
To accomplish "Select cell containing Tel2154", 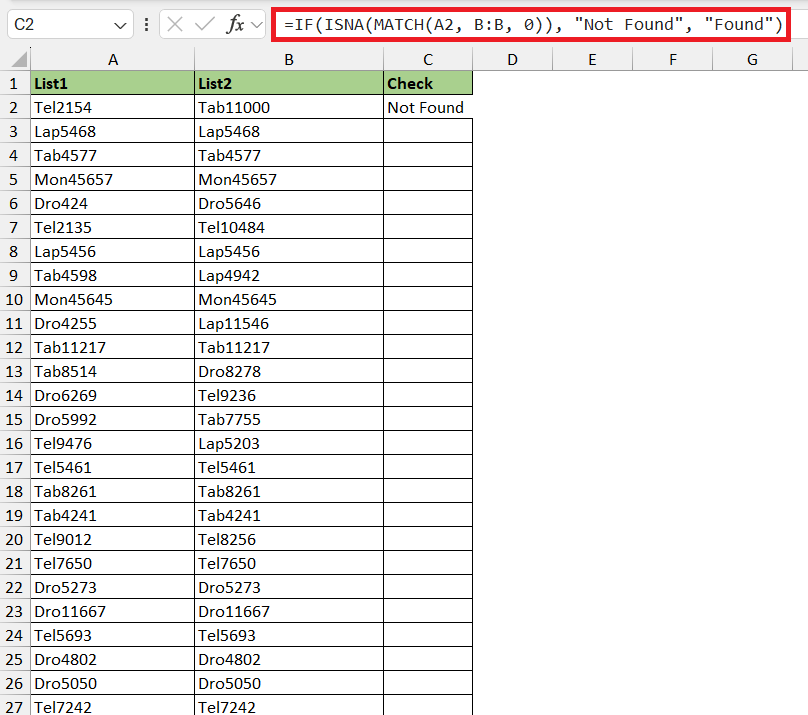I will click(x=112, y=107).
